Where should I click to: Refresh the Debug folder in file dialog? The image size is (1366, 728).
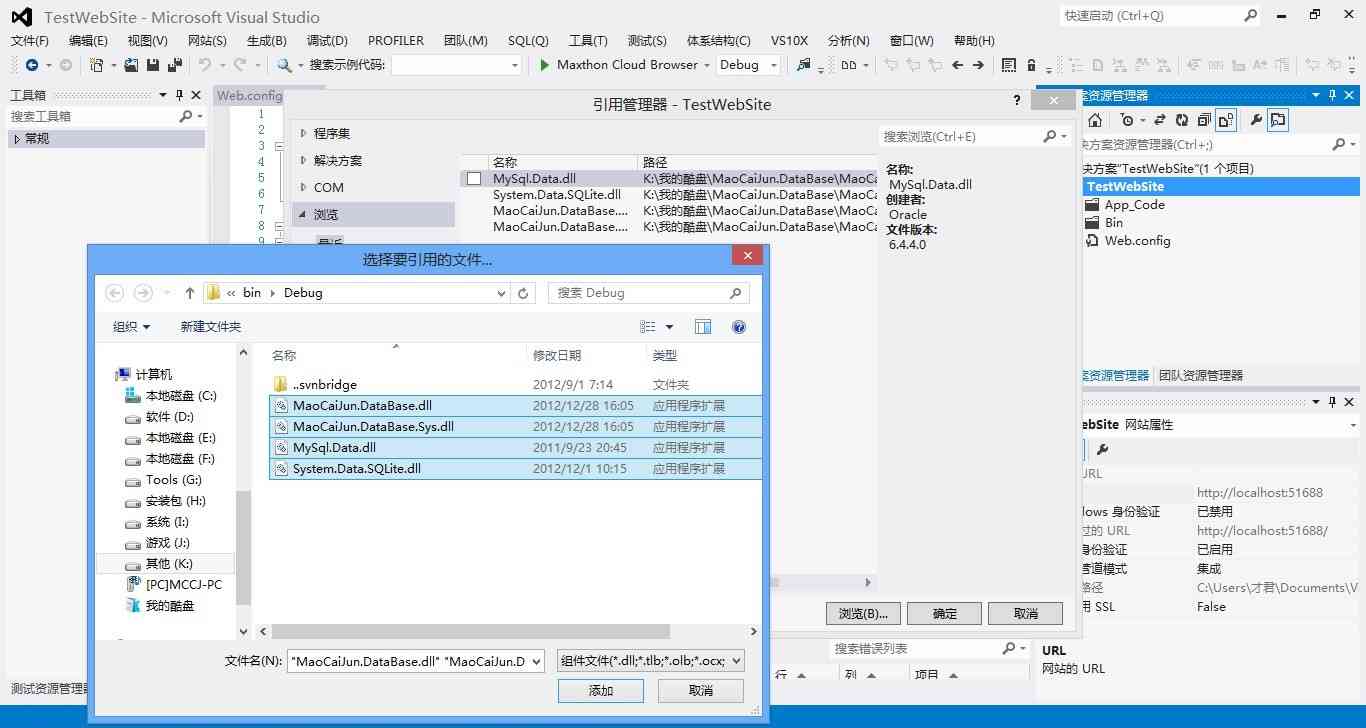[523, 293]
